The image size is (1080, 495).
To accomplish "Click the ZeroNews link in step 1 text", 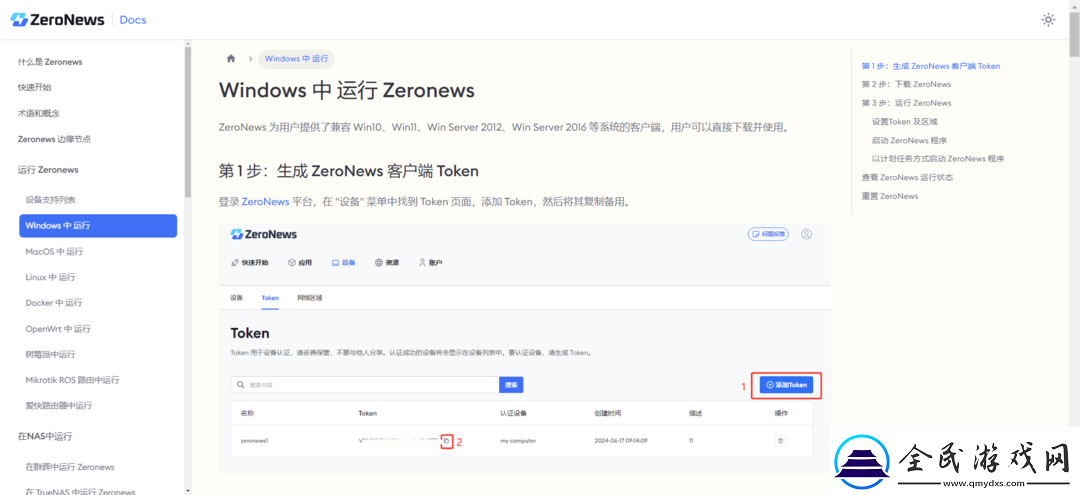I will [265, 202].
